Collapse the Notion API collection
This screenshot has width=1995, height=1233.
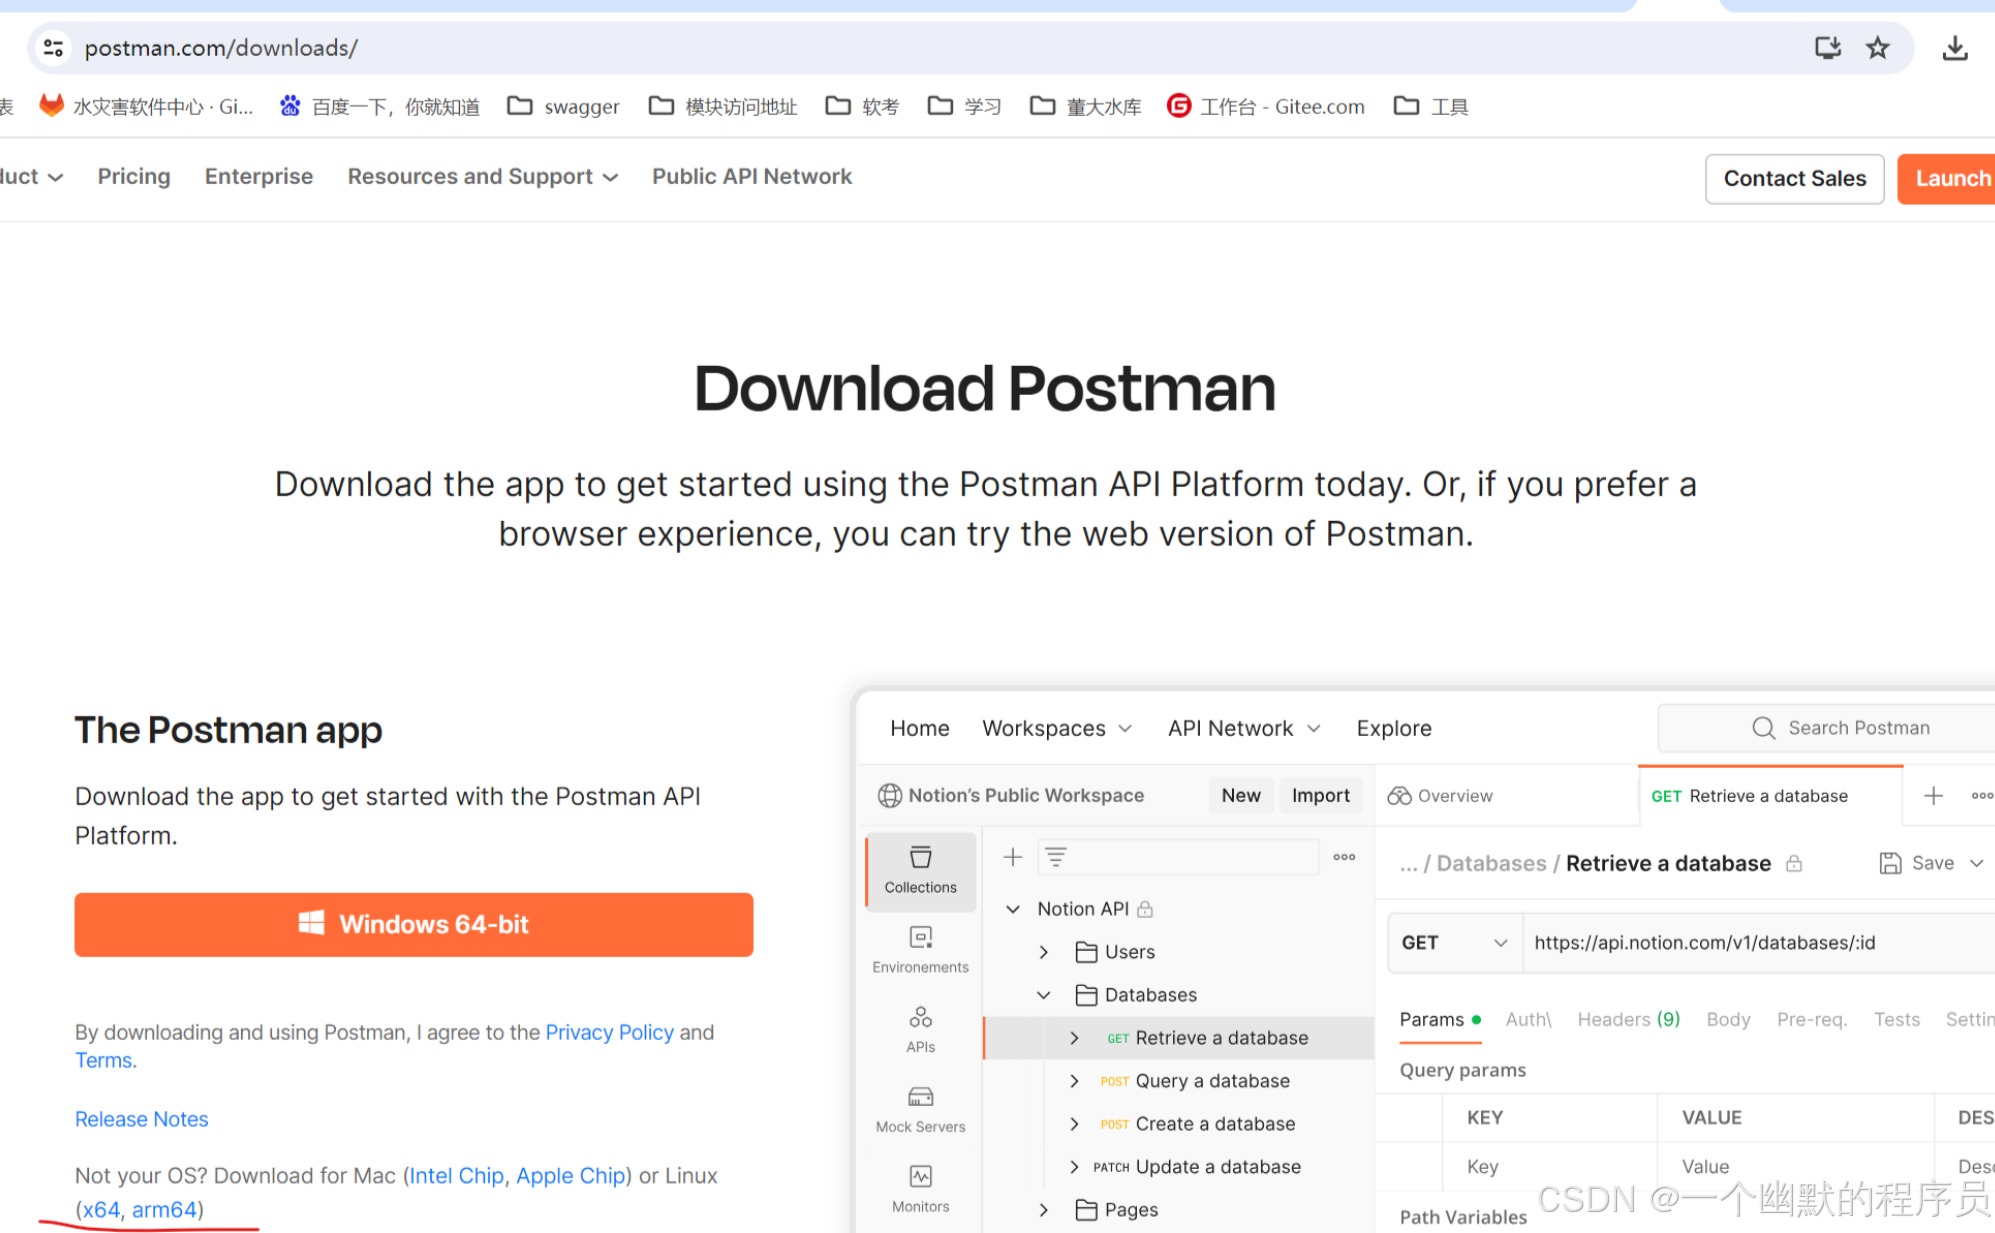point(1013,909)
